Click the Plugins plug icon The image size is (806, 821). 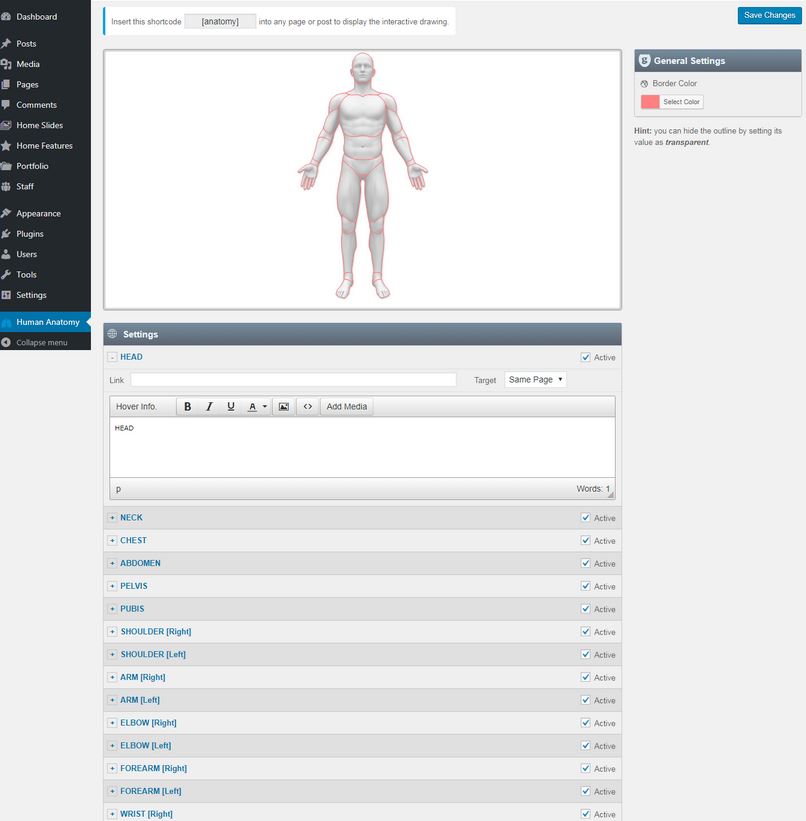point(6,234)
